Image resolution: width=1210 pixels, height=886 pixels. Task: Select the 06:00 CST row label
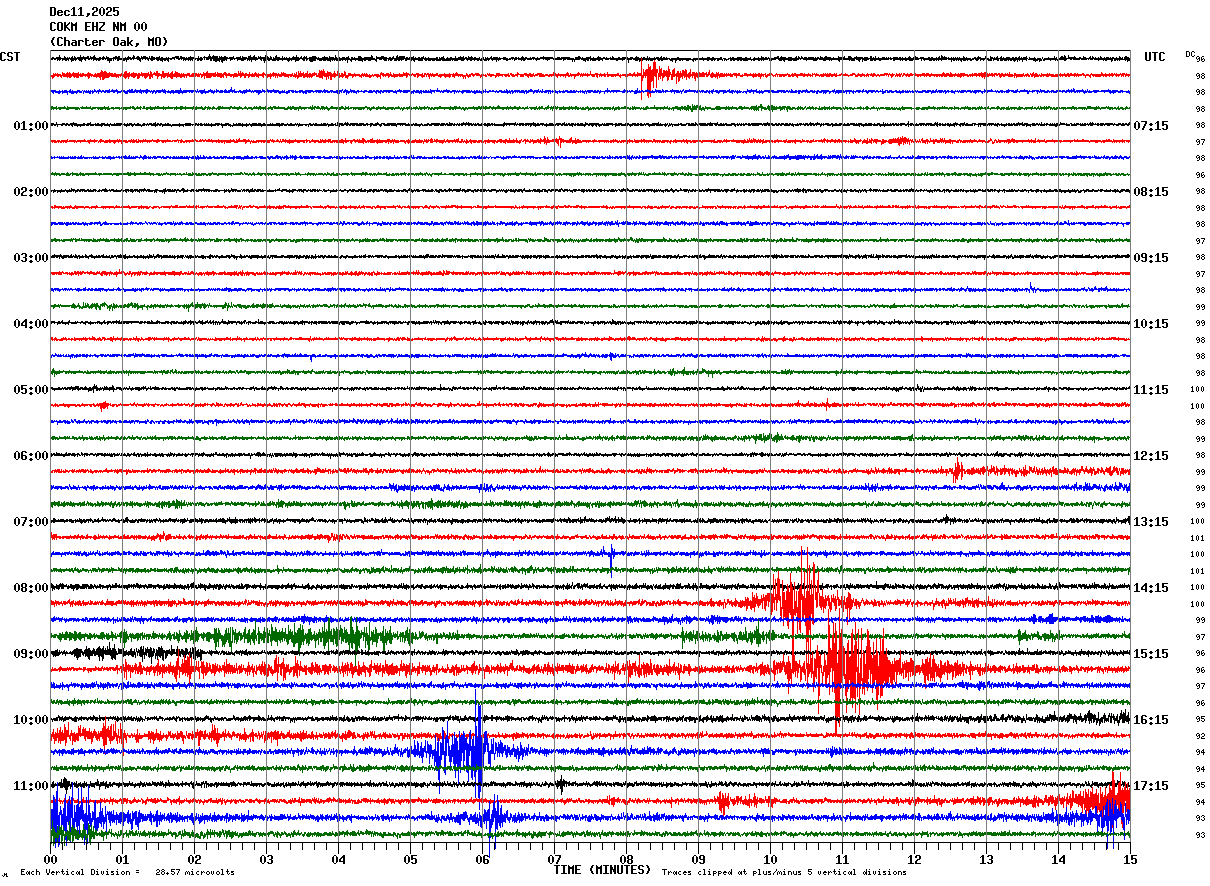tap(31, 456)
